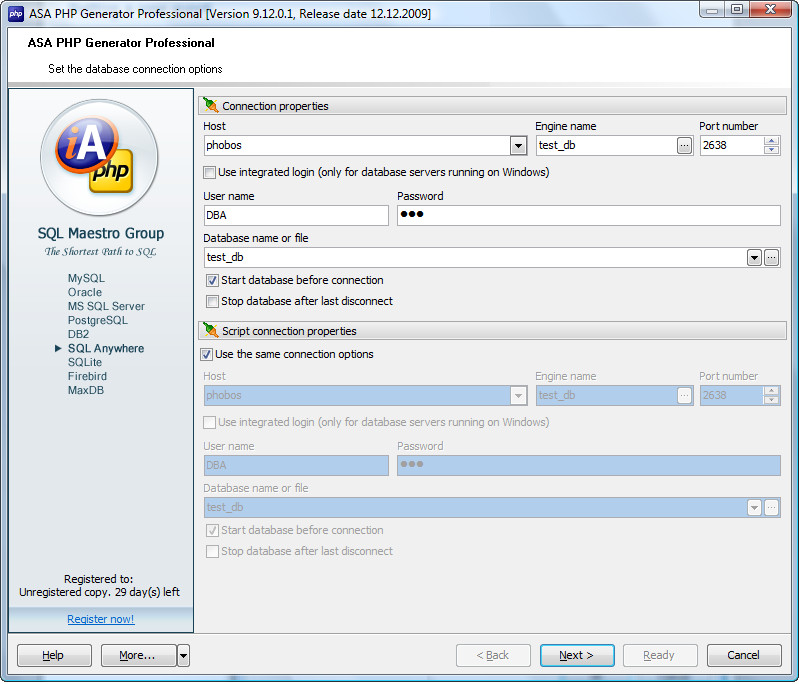Increase the Port number value
This screenshot has width=799, height=684.
pos(771,141)
